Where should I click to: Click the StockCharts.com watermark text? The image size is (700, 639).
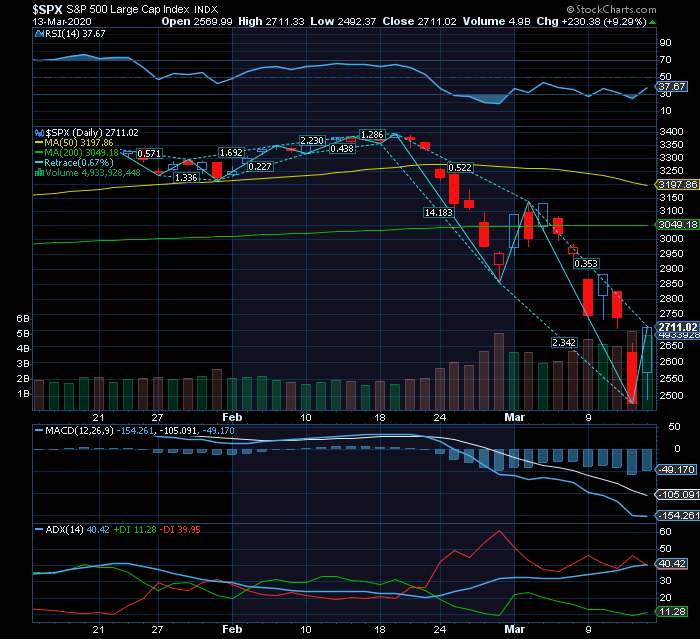(612, 9)
